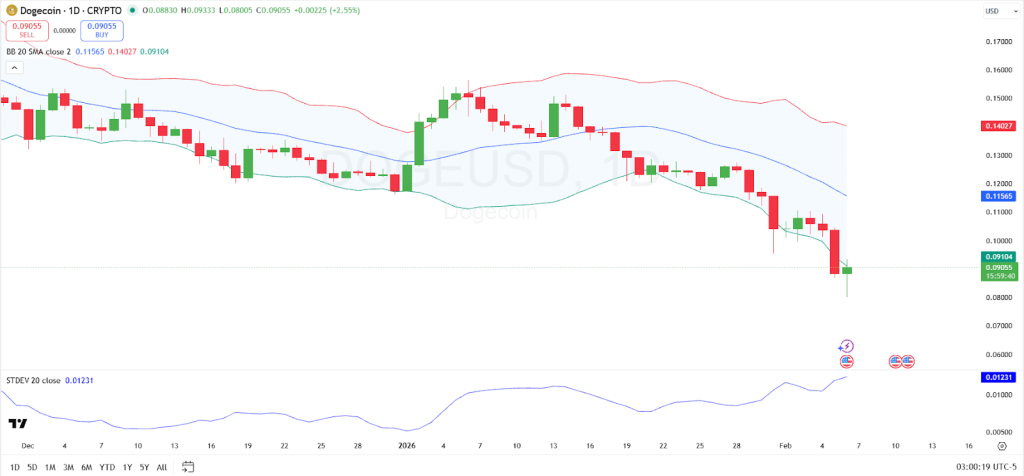Click the Dogecoin coin logo icon
The width and height of the screenshot is (1024, 476).
[11, 10]
